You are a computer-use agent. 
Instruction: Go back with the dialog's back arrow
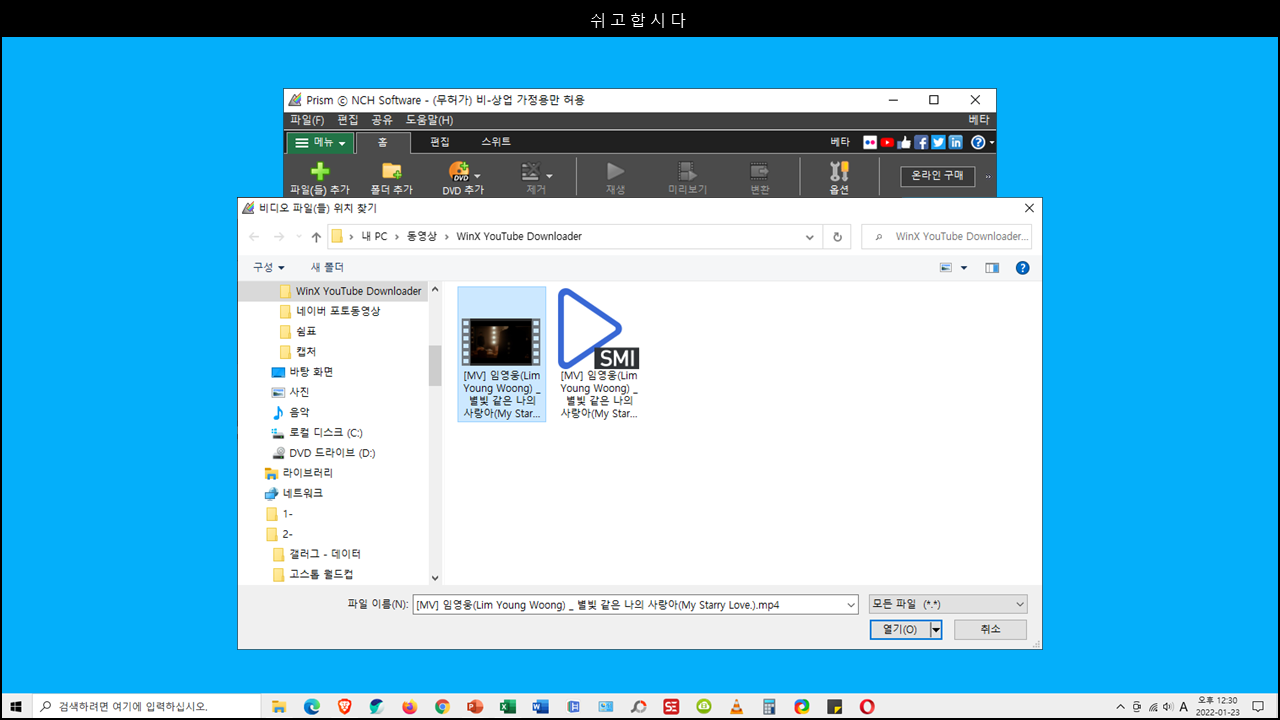click(254, 237)
